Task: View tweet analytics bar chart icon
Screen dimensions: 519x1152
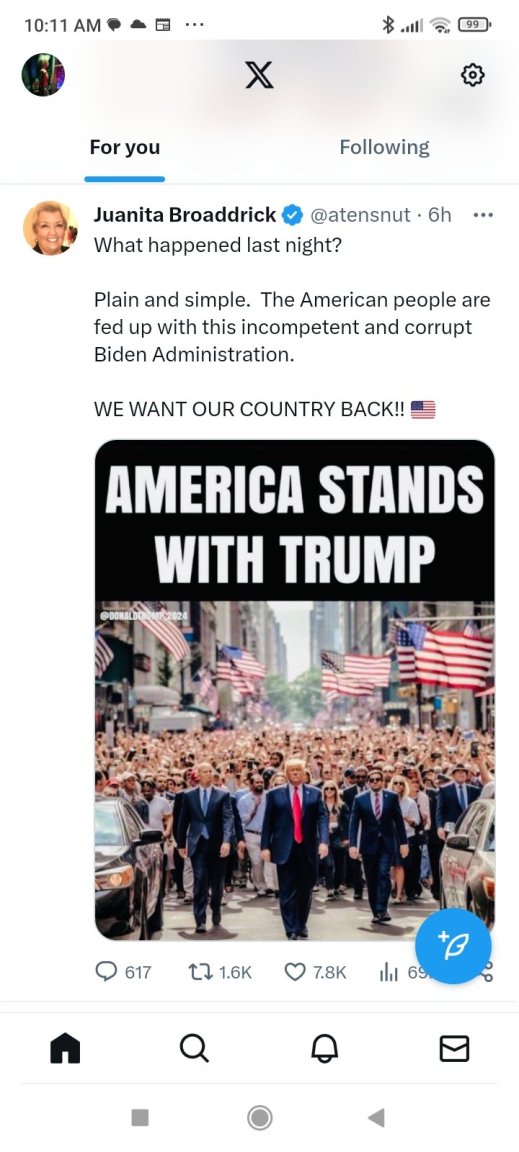Action: point(389,972)
